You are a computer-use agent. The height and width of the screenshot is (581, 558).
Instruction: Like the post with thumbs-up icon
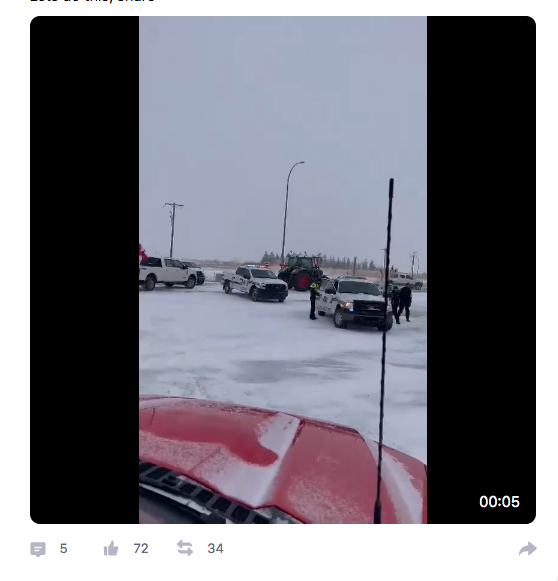click(x=111, y=548)
